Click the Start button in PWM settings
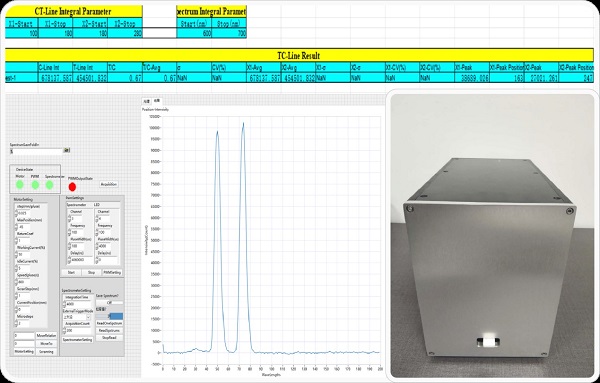600x383 pixels. [x=71, y=272]
